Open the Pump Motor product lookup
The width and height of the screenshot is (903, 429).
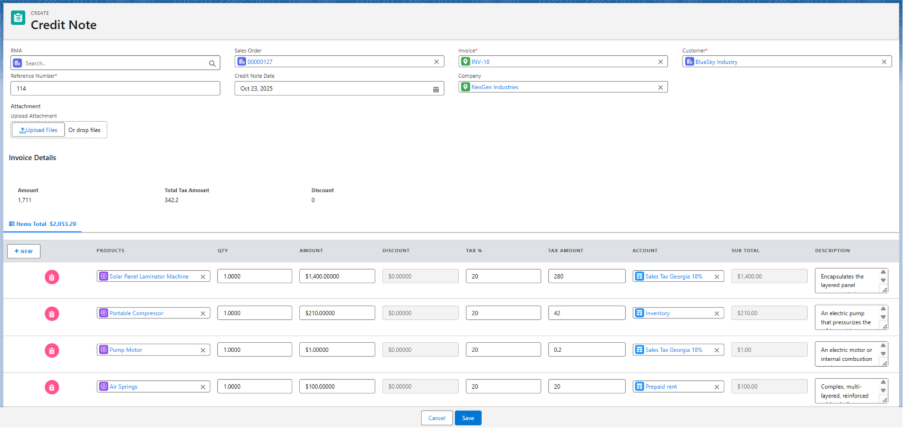coord(148,350)
